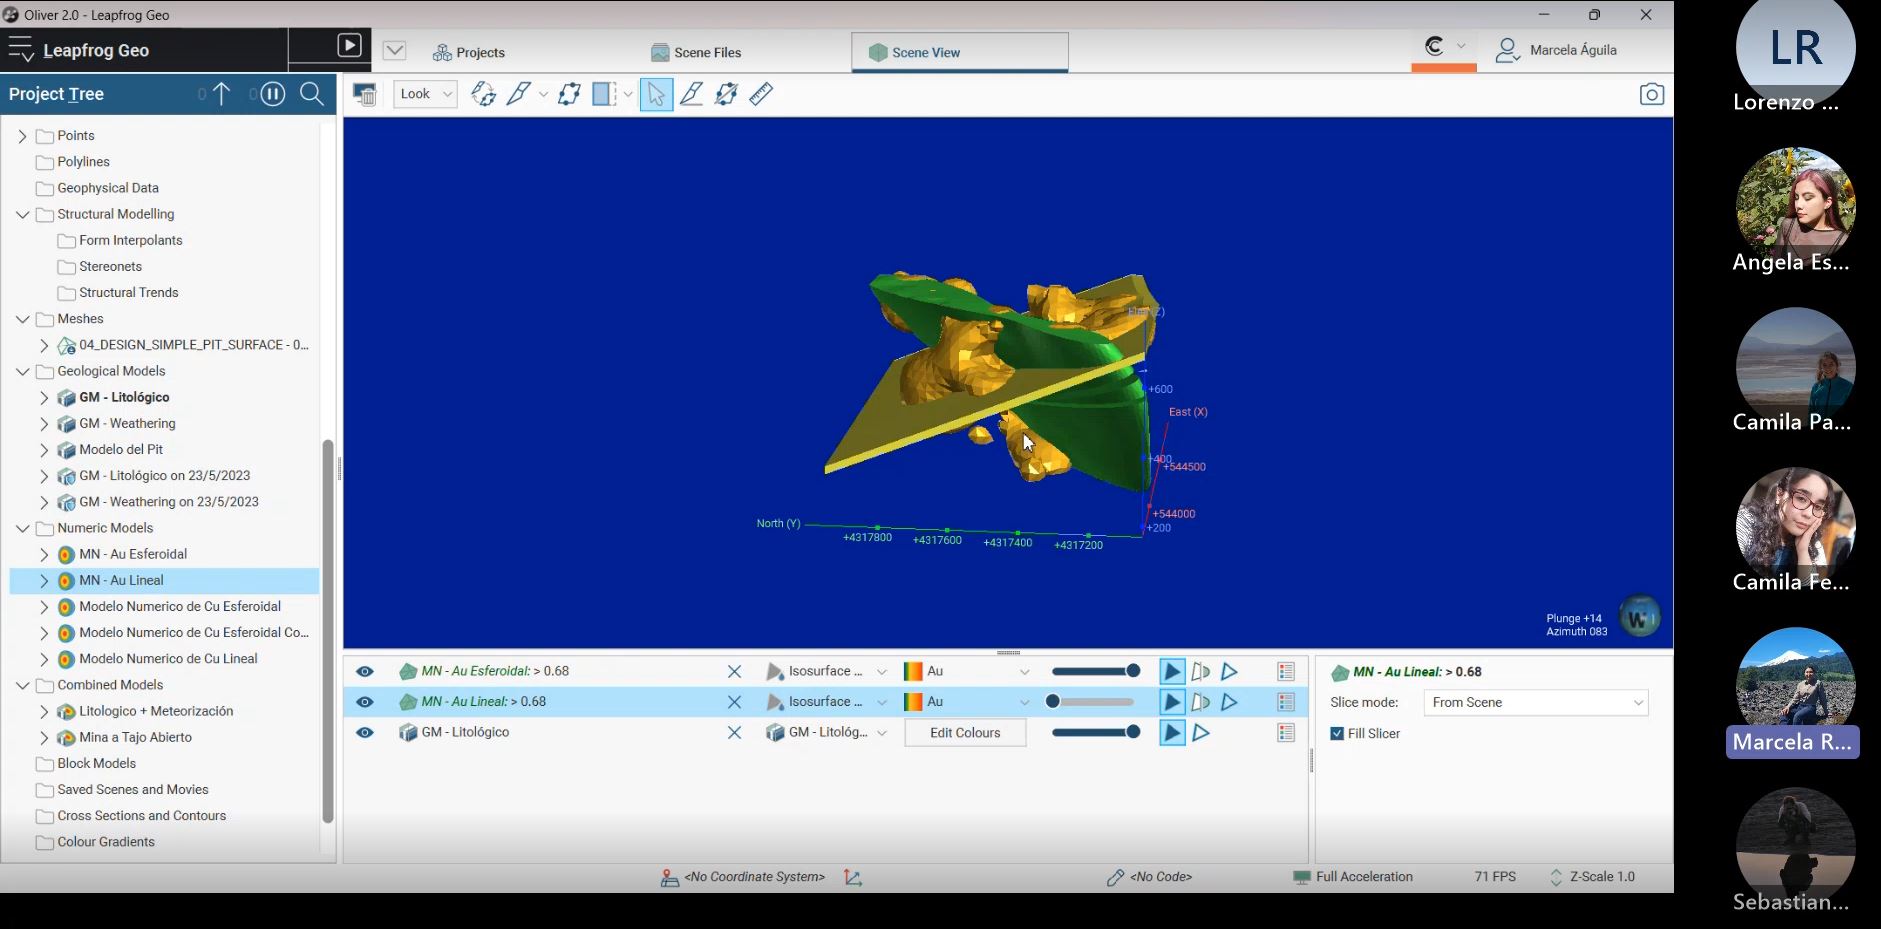Viewport: 1881px width, 929px height.
Task: Hide MN - Au Esferoidal with eye icon
Action: pyautogui.click(x=365, y=672)
